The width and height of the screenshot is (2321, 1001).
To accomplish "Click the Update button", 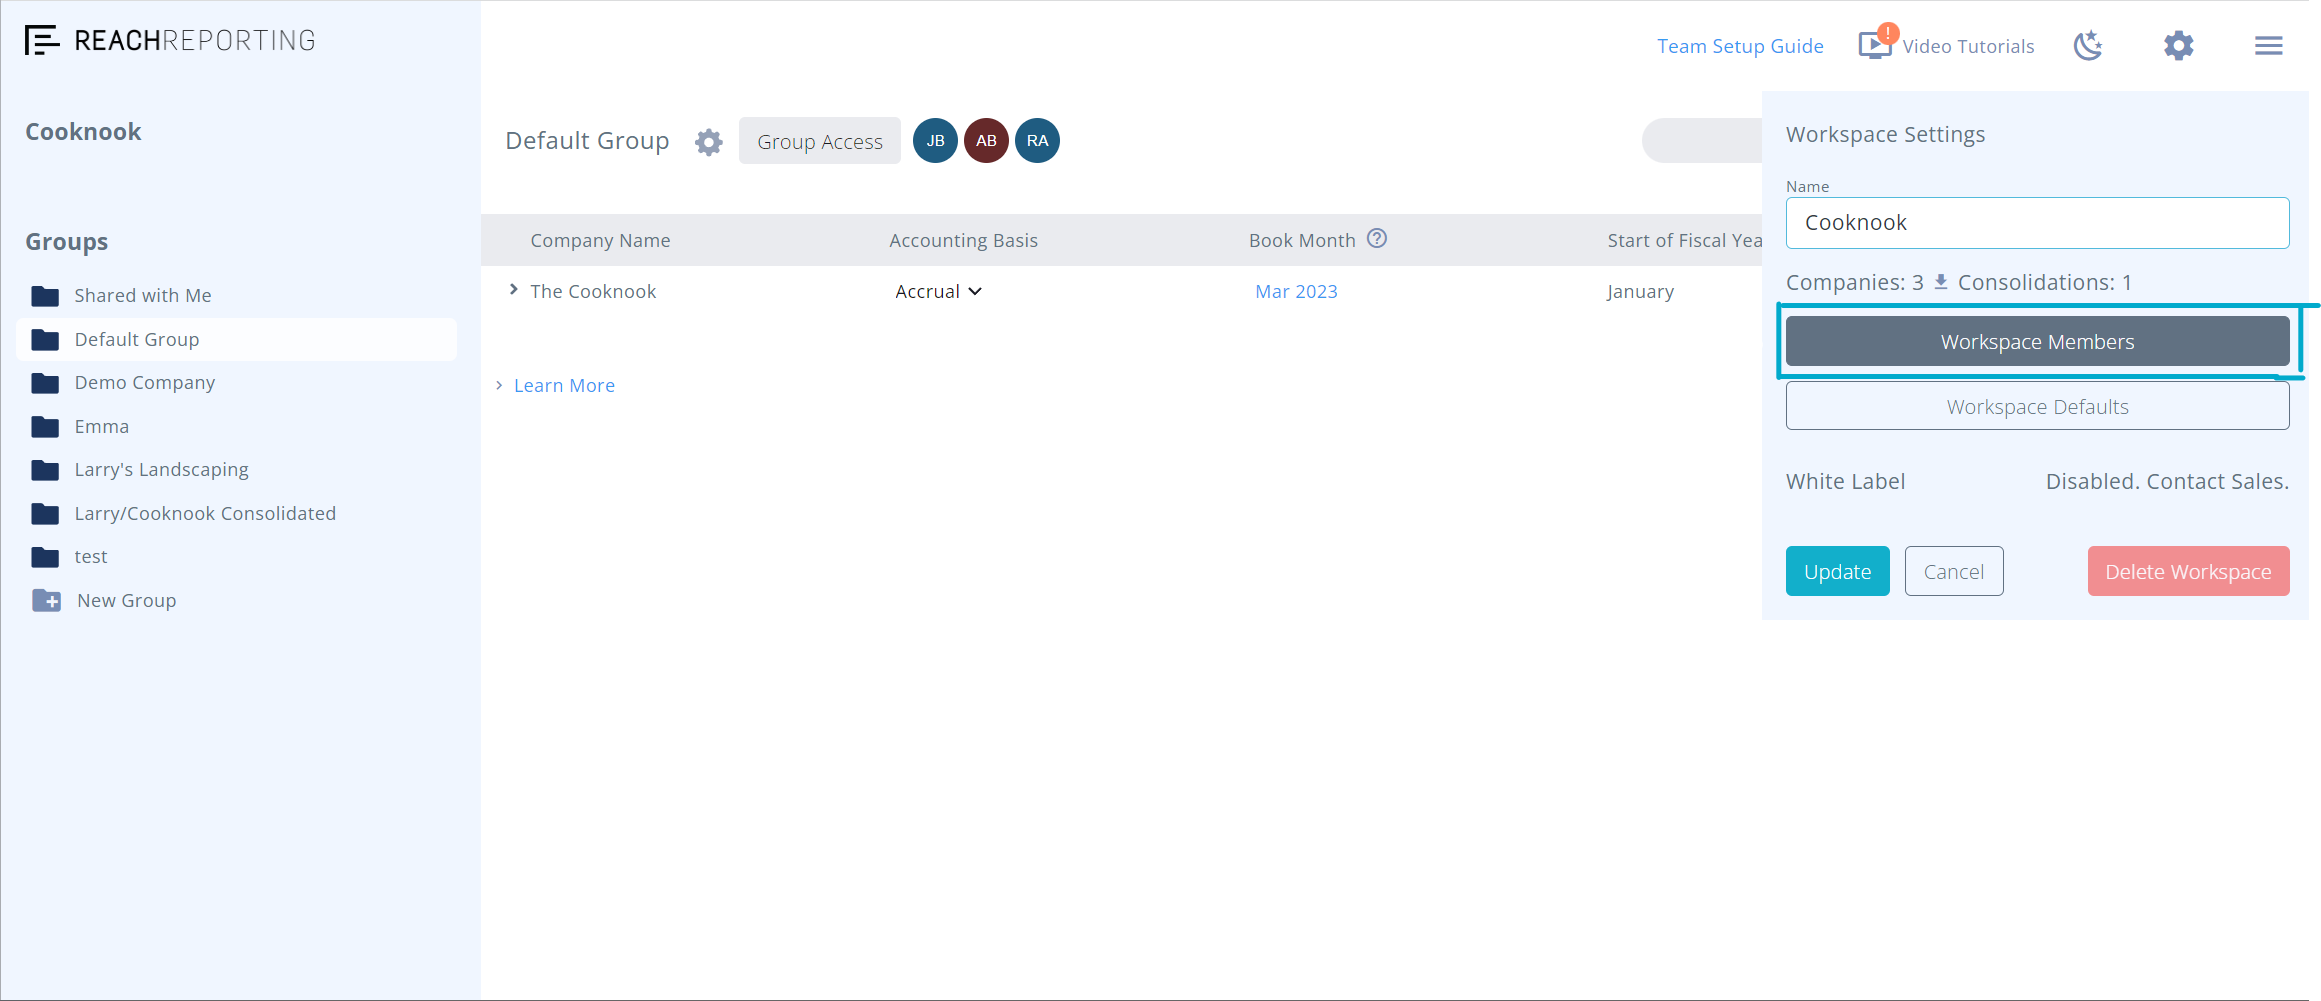I will [1837, 571].
